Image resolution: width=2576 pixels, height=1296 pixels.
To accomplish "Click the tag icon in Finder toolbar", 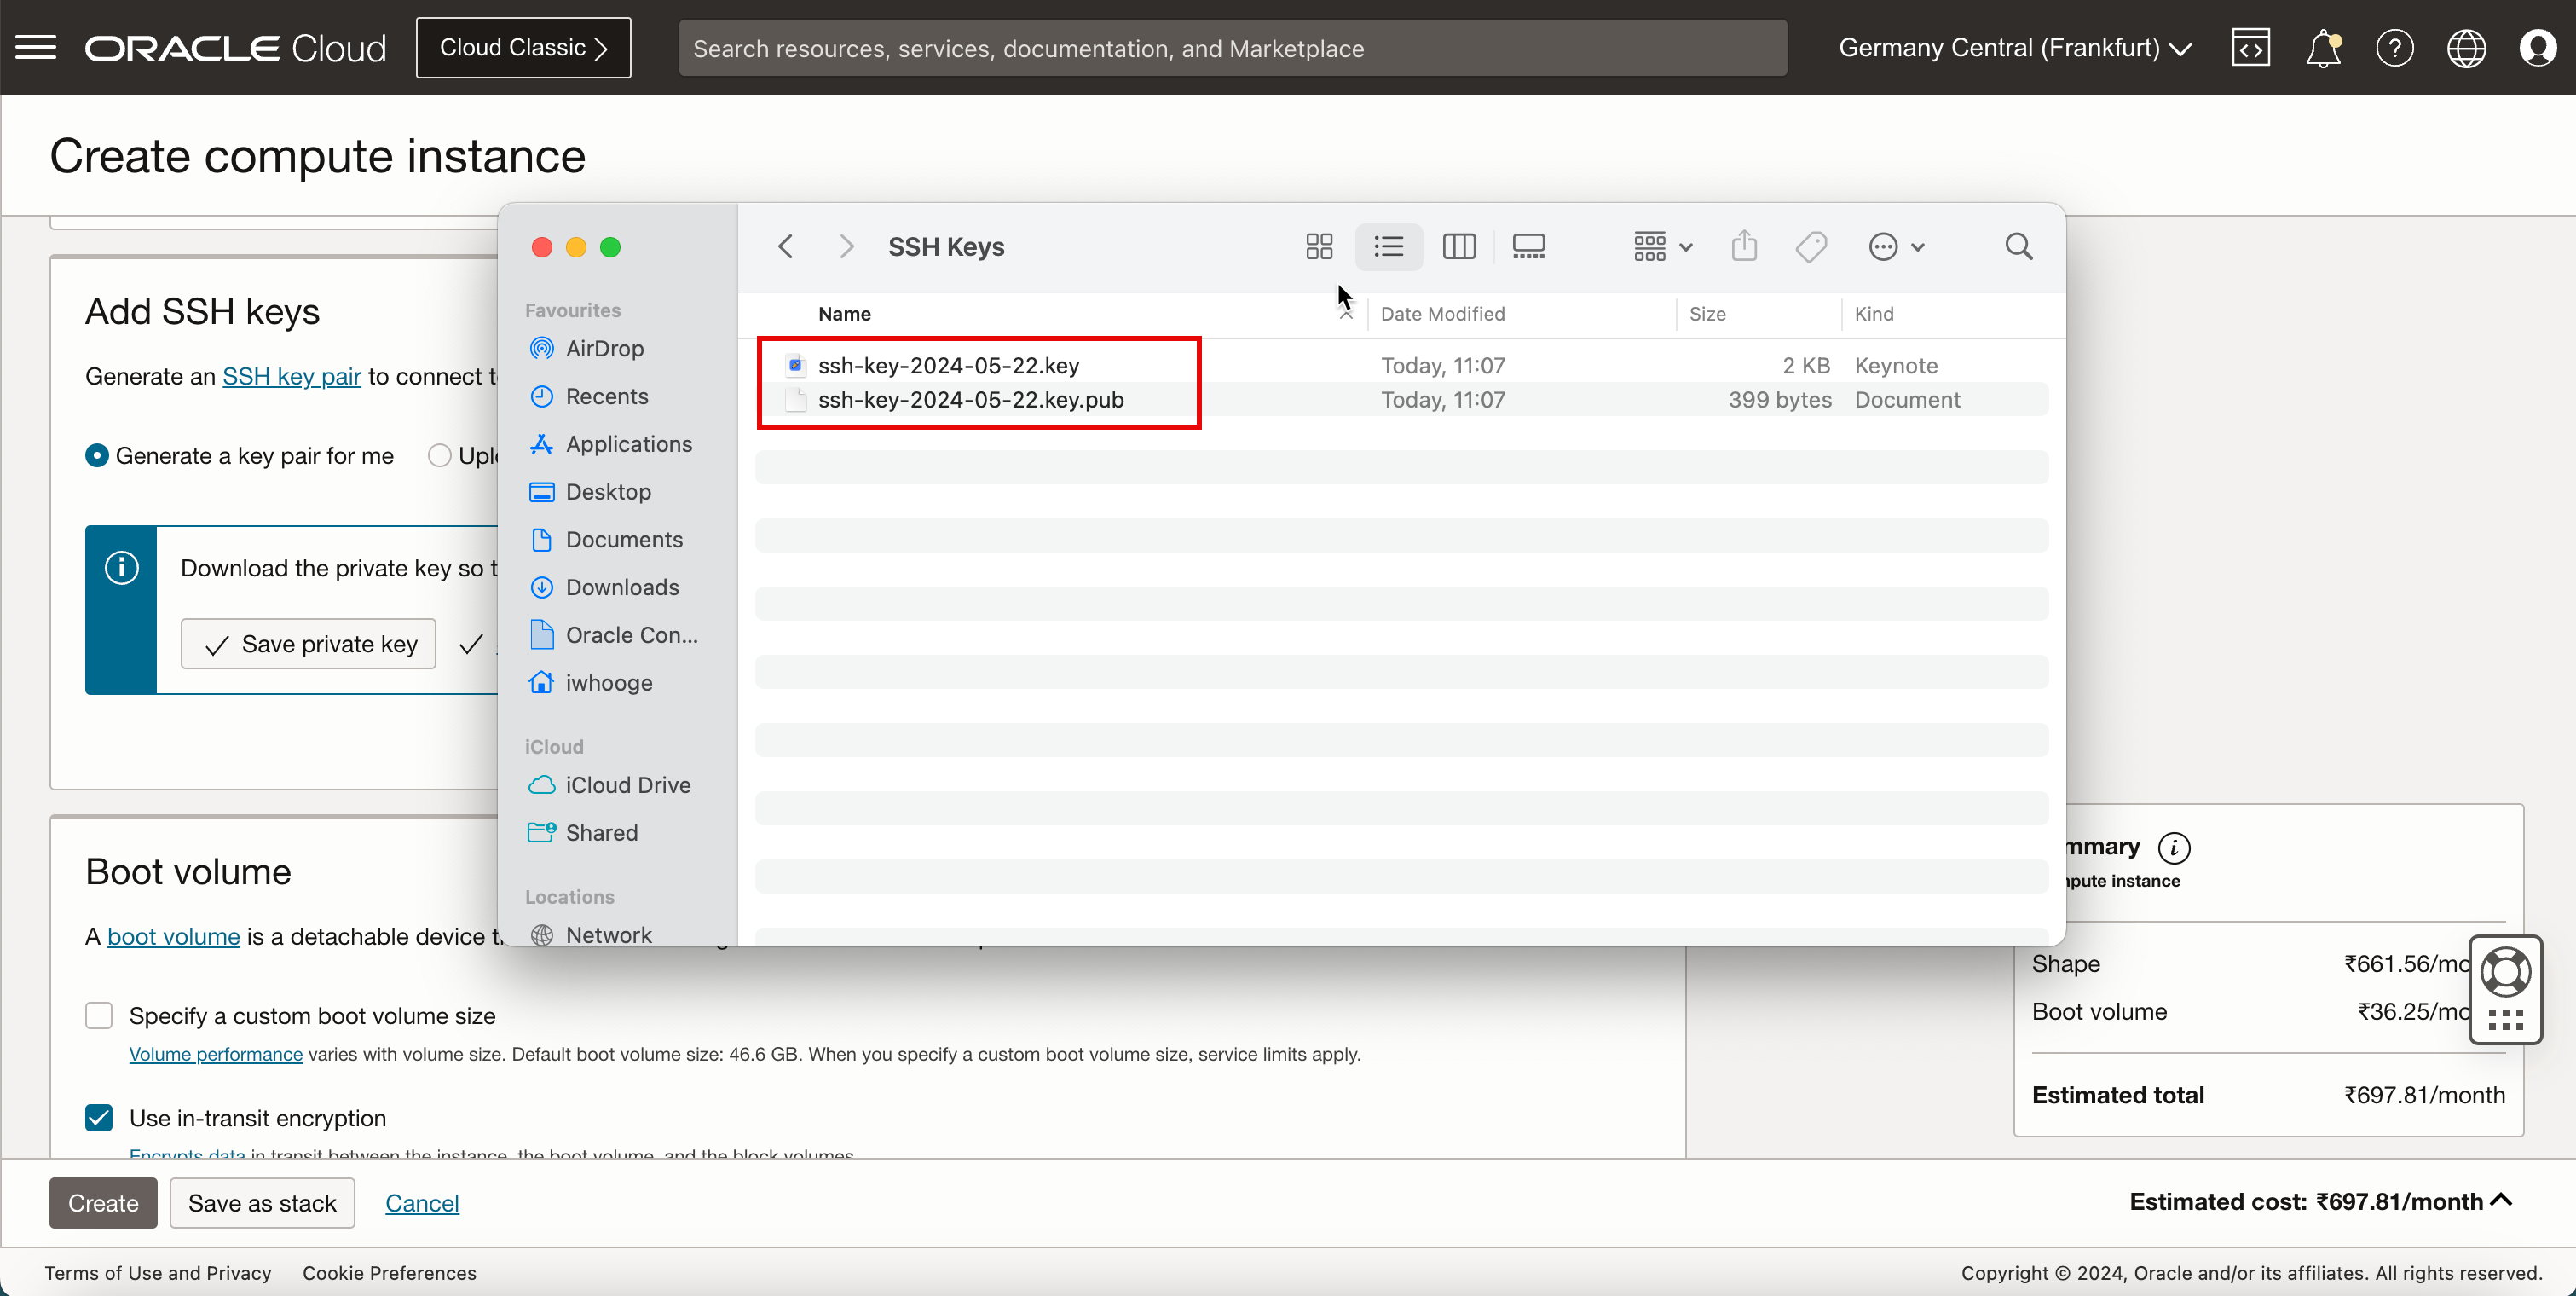I will 1811,246.
